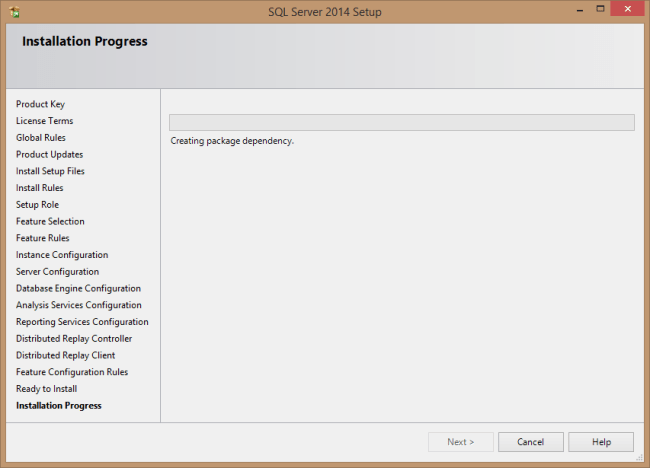Select Analysis Services Configuration step

(x=78, y=305)
